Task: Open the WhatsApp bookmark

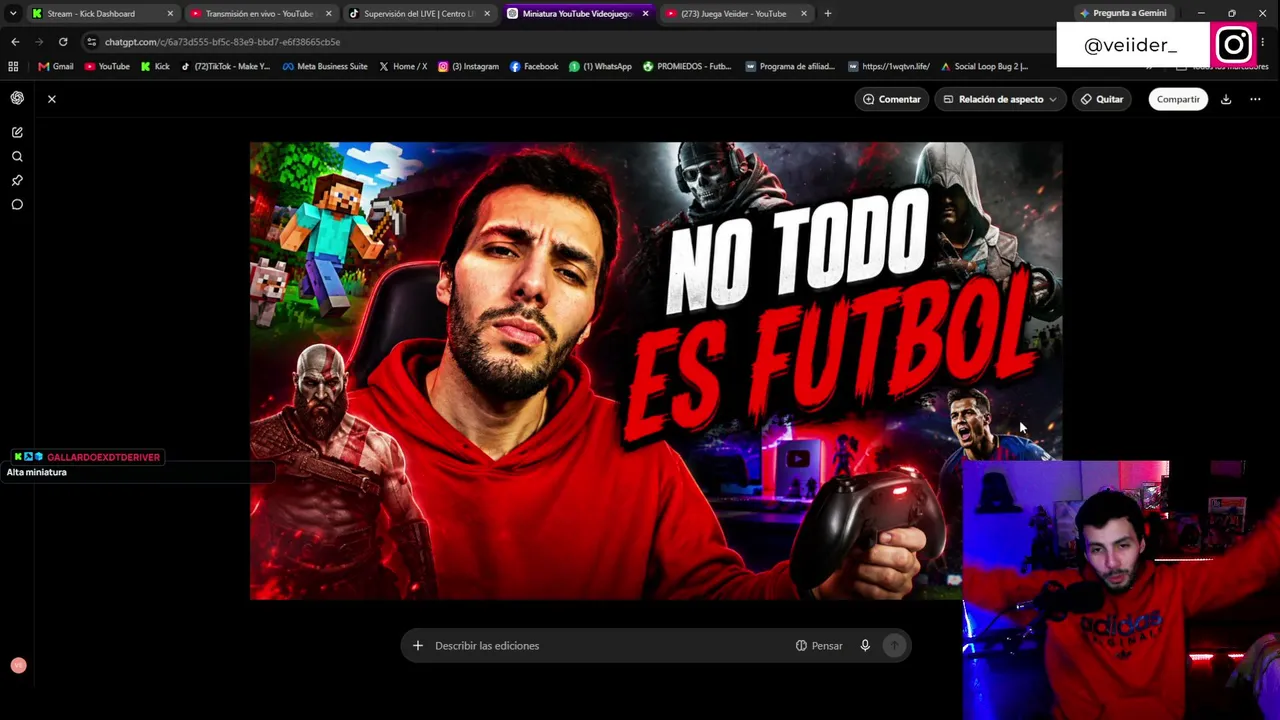Action: [x=600, y=66]
